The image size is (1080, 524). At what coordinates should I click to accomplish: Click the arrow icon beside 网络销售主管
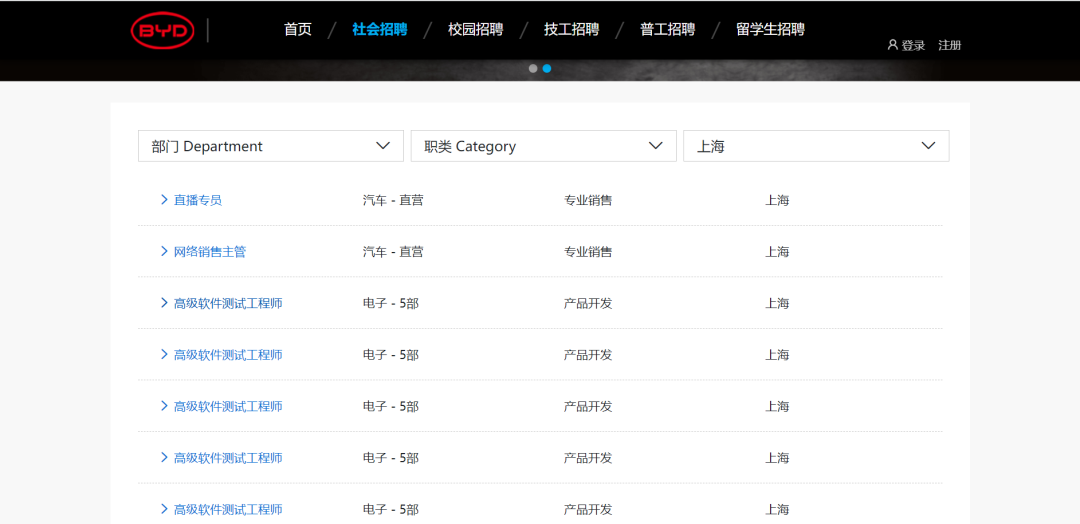point(164,251)
